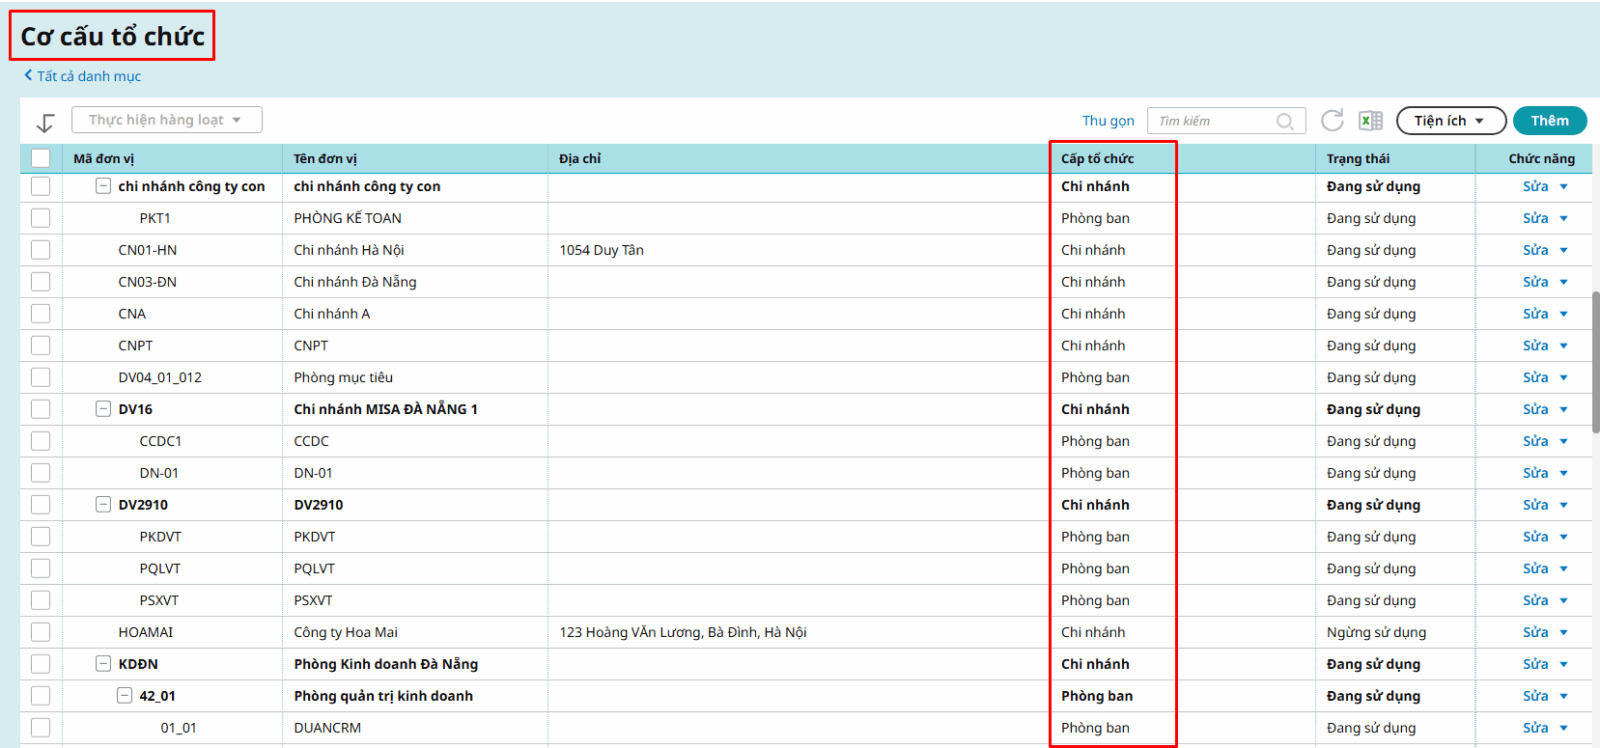The width and height of the screenshot is (1600, 748).
Task: Open the Tiện ích menu
Action: pyautogui.click(x=1450, y=121)
